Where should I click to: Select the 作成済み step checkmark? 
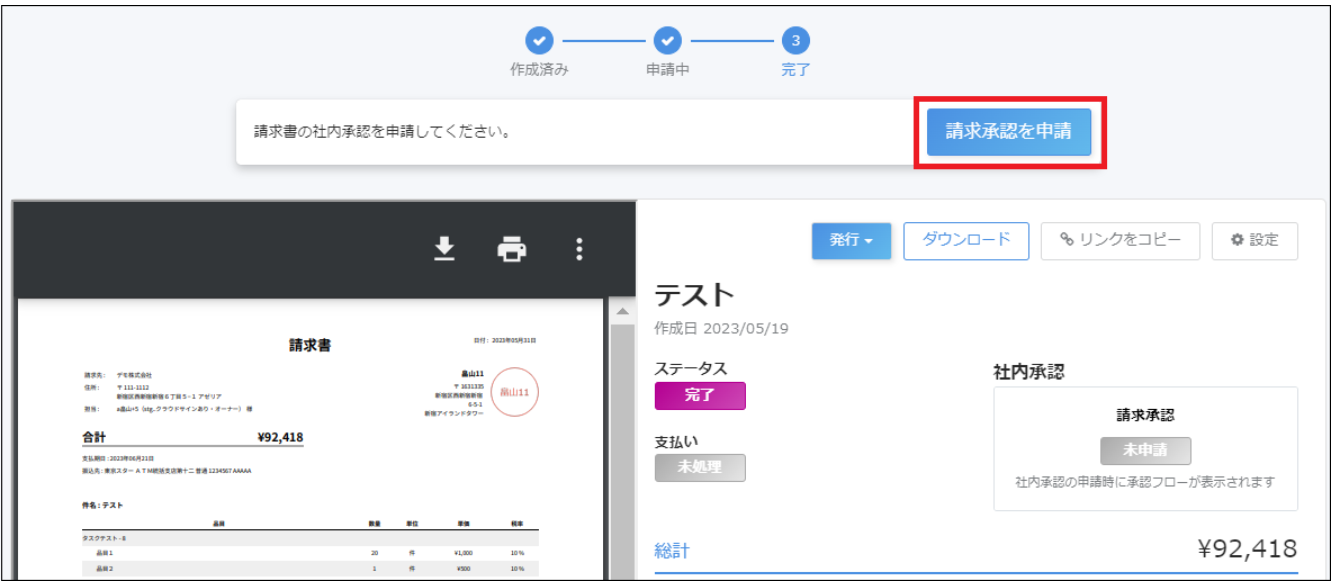[x=539, y=41]
